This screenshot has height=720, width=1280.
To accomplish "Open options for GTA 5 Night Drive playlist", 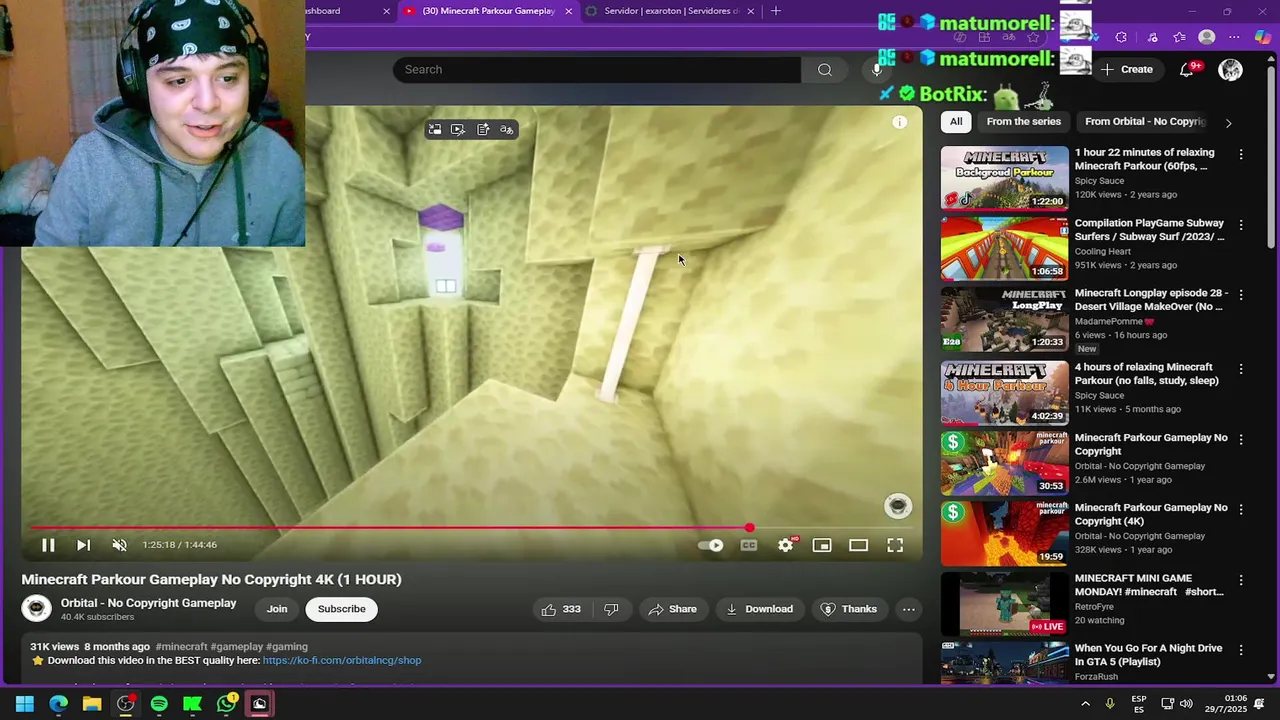I will 1241,651.
